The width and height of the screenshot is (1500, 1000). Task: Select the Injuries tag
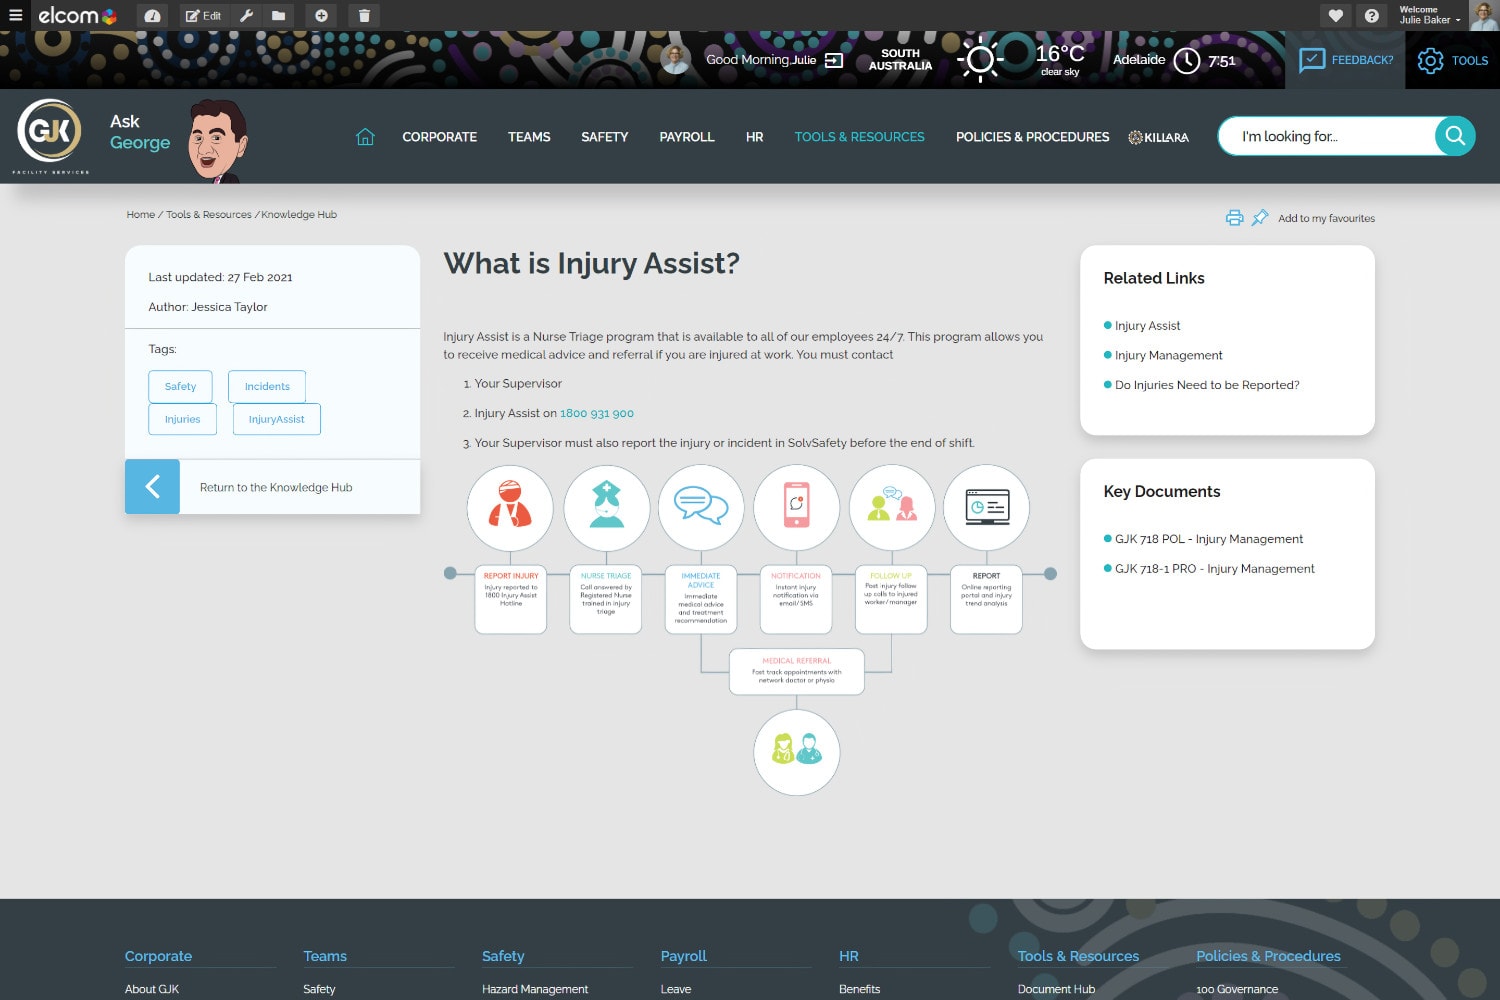[x=183, y=419]
